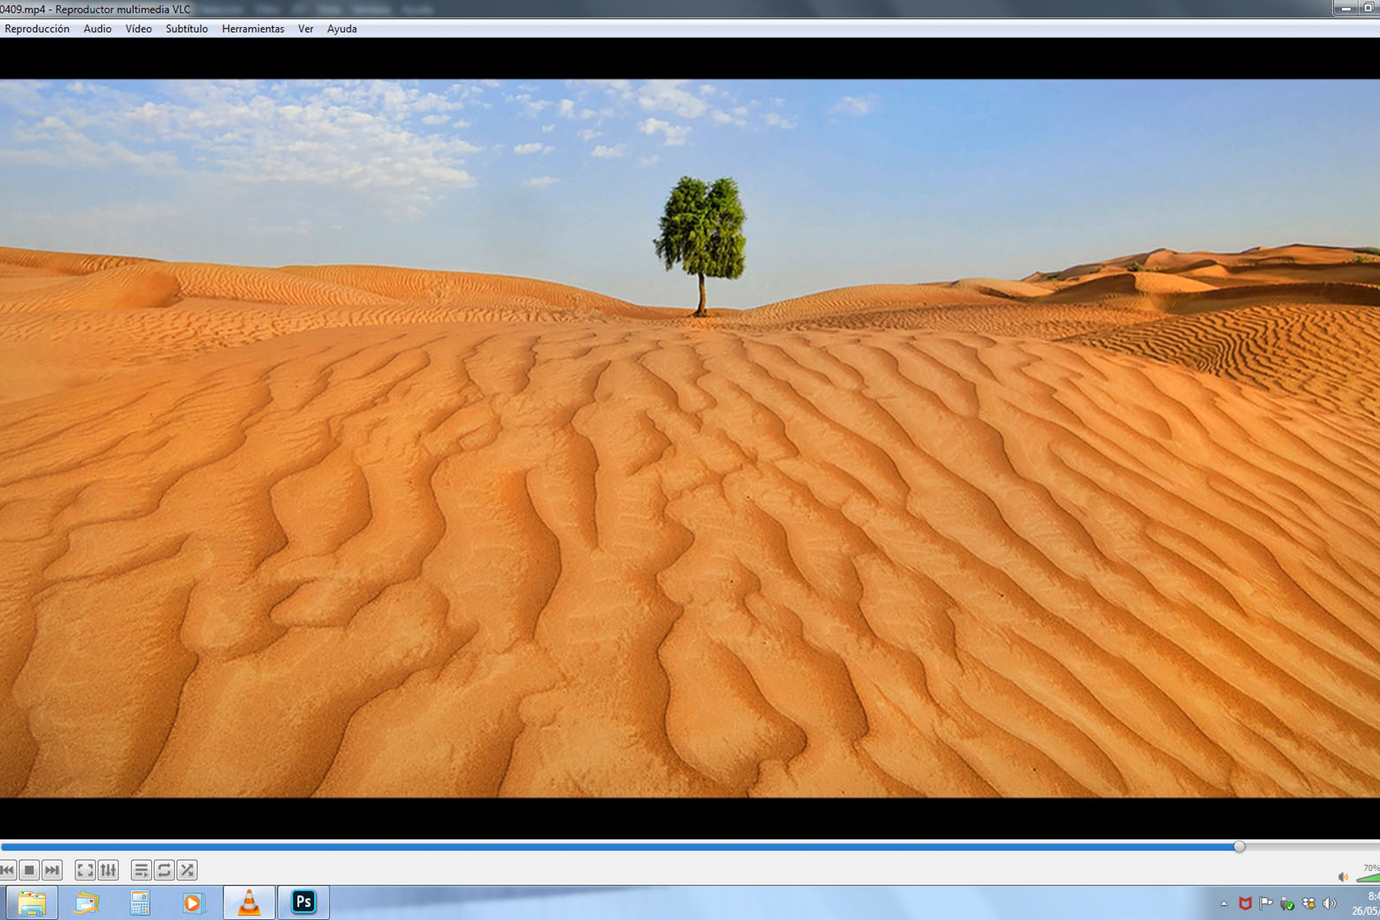Skip to the next media track

point(52,870)
